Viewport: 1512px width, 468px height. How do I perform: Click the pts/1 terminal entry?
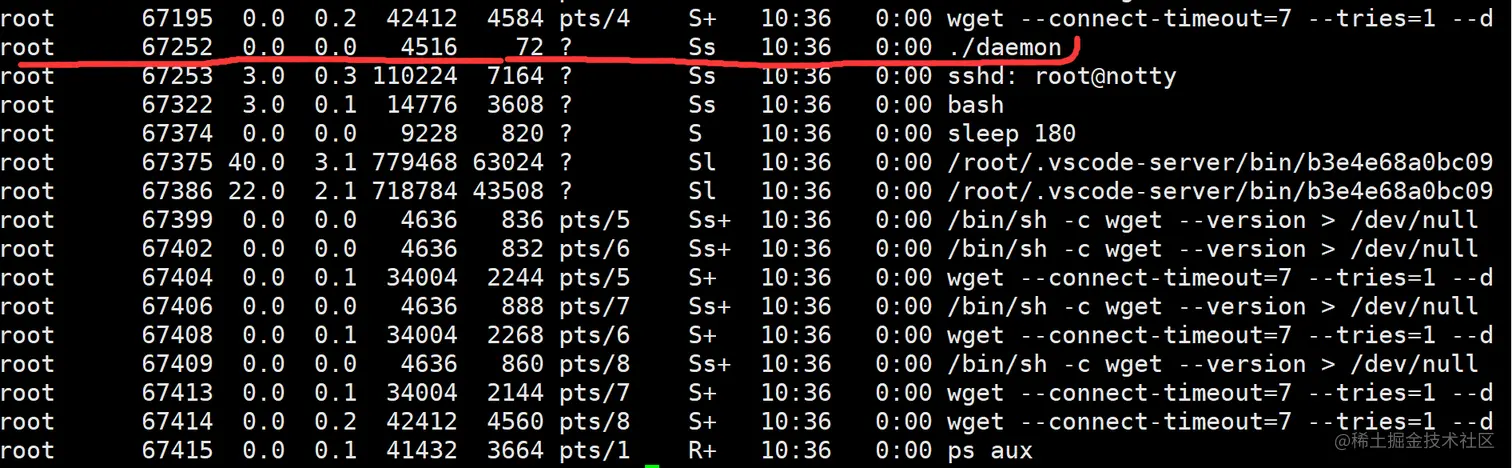pos(595,451)
